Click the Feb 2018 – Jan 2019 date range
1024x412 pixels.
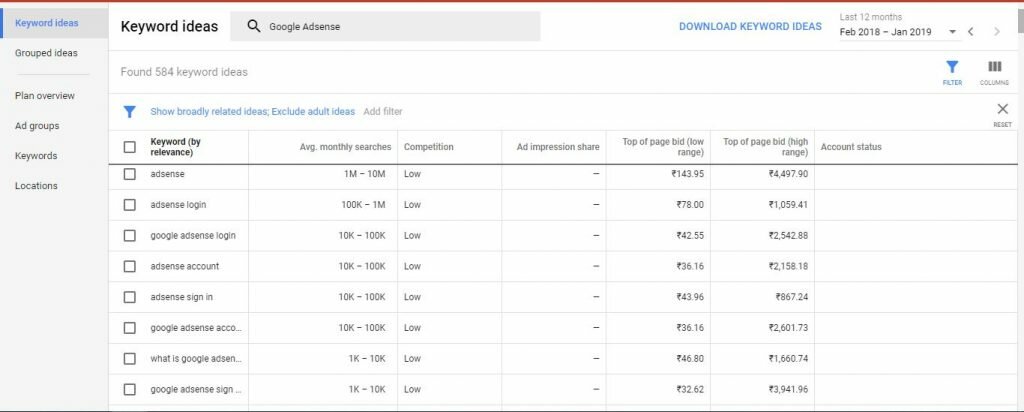tap(886, 31)
